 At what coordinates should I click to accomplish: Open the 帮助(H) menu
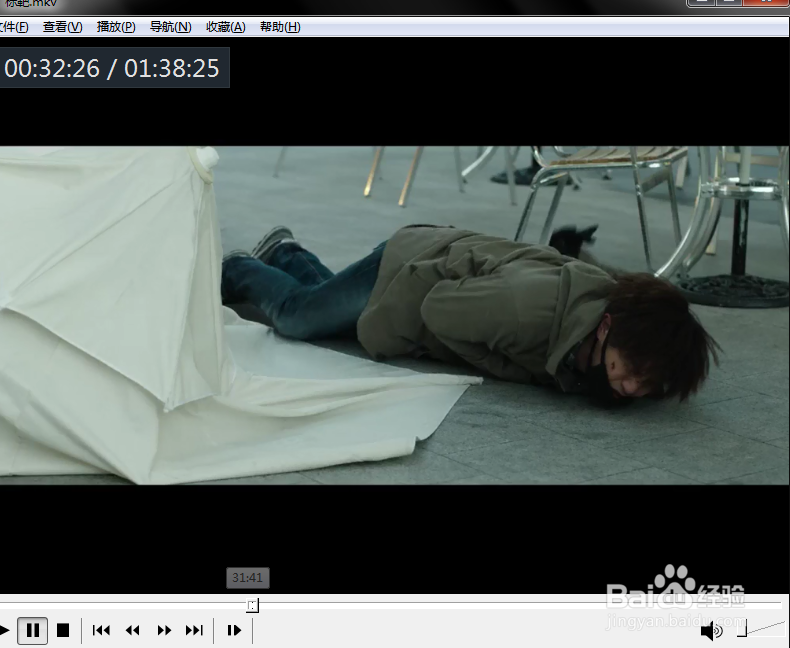(x=280, y=27)
